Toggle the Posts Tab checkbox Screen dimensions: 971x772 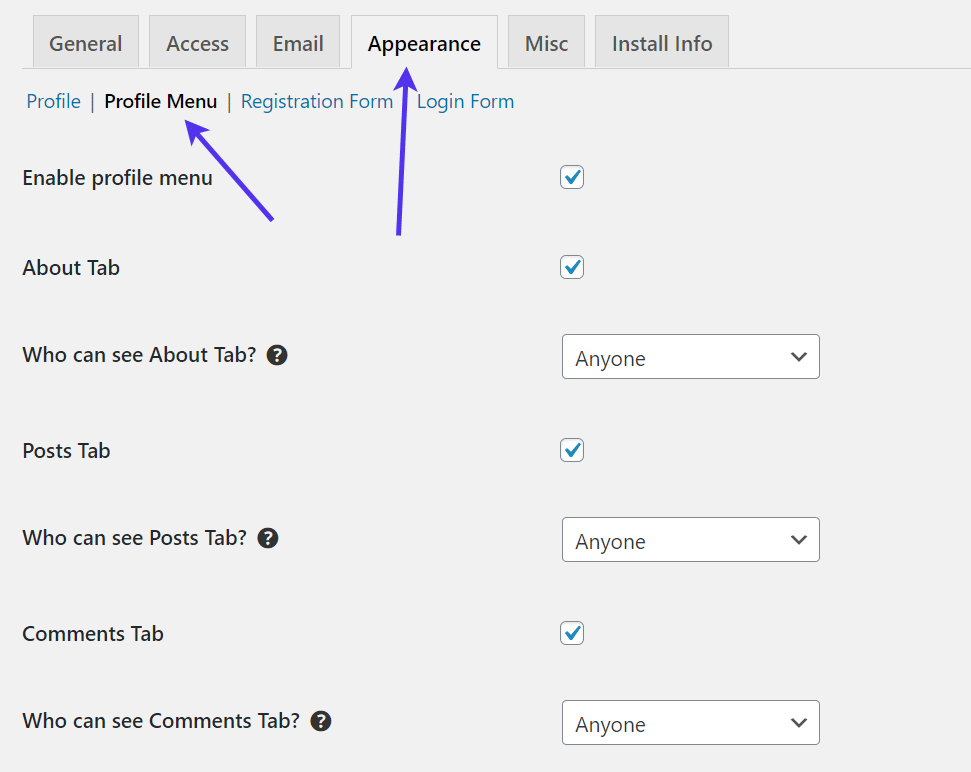571,450
